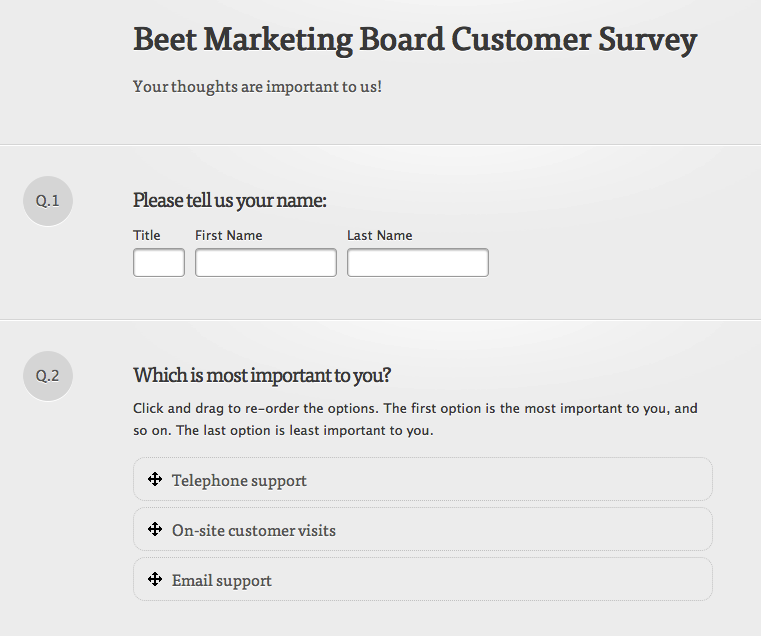The image size is (761, 636).
Task: Select the Last Name text field
Action: pos(418,263)
